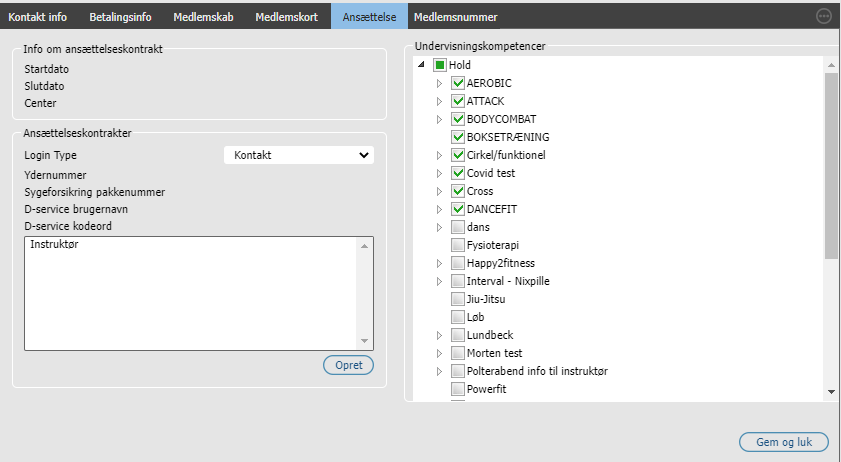Open the Login Type Kontakt dropdown
Viewport: 841px width, 462px height.
coord(299,155)
